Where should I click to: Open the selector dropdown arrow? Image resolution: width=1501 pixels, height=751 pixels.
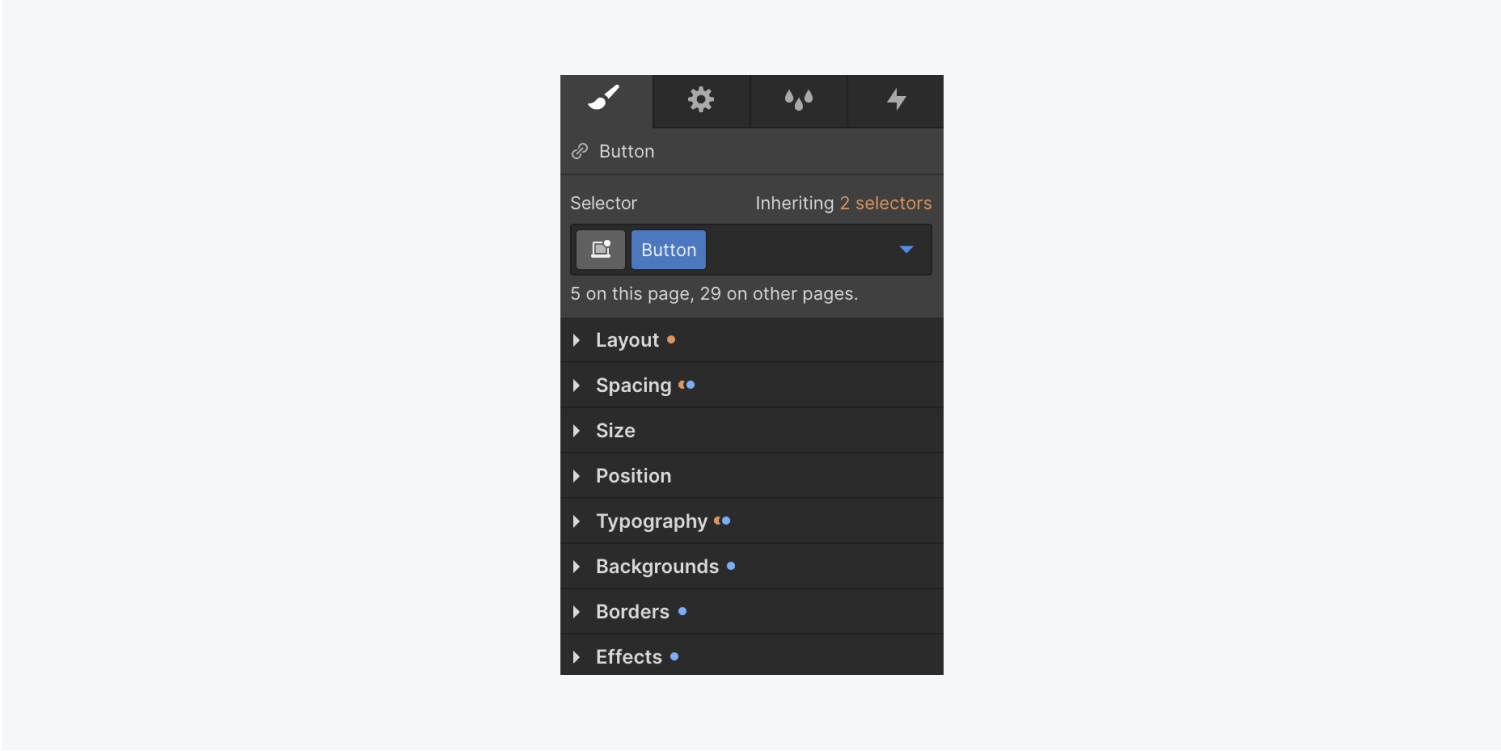point(906,250)
